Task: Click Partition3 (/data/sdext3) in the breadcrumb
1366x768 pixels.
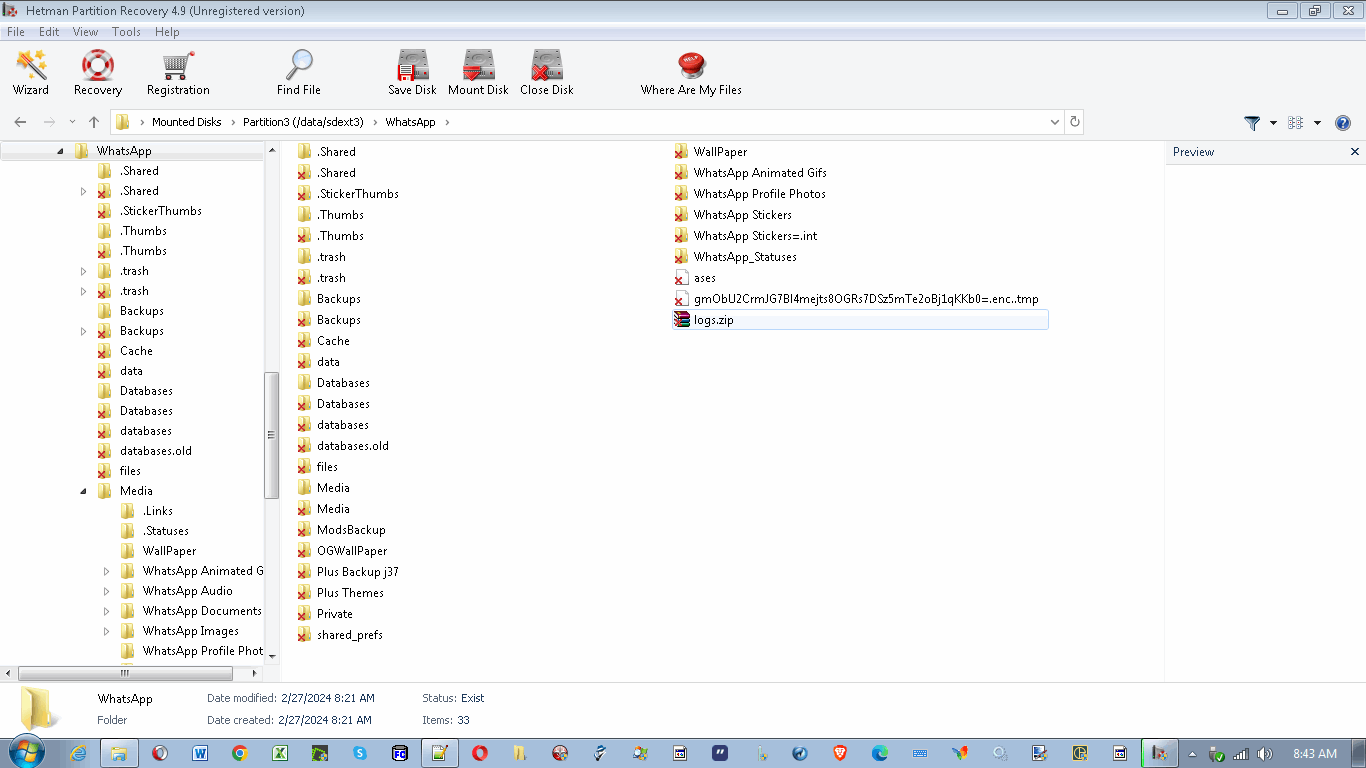Action: click(x=304, y=122)
